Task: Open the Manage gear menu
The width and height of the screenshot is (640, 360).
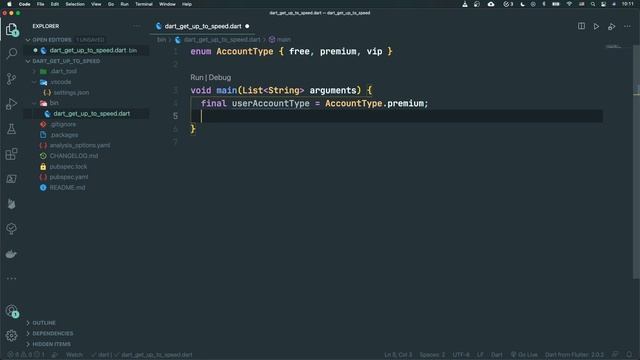Action: (11, 336)
